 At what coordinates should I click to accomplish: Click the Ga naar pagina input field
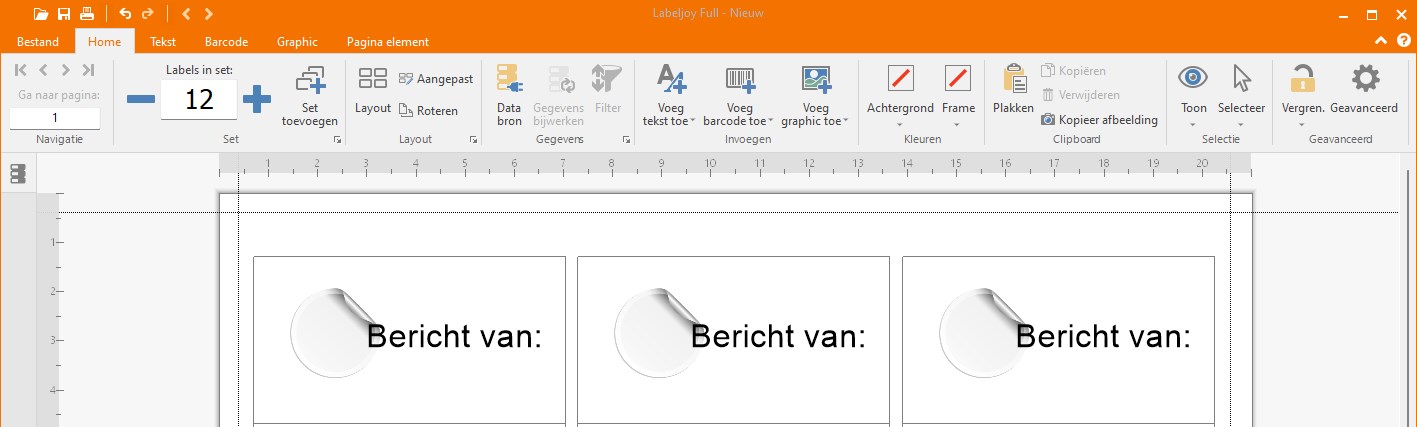tap(55, 118)
